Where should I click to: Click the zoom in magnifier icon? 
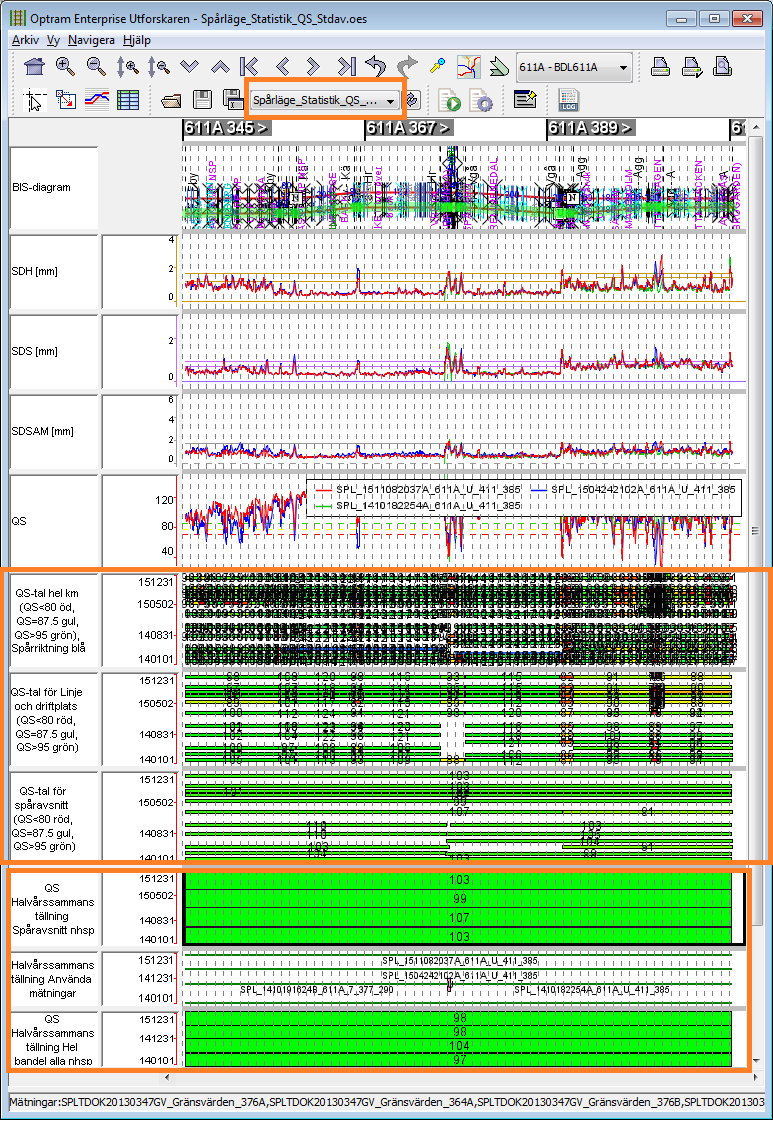coord(65,67)
